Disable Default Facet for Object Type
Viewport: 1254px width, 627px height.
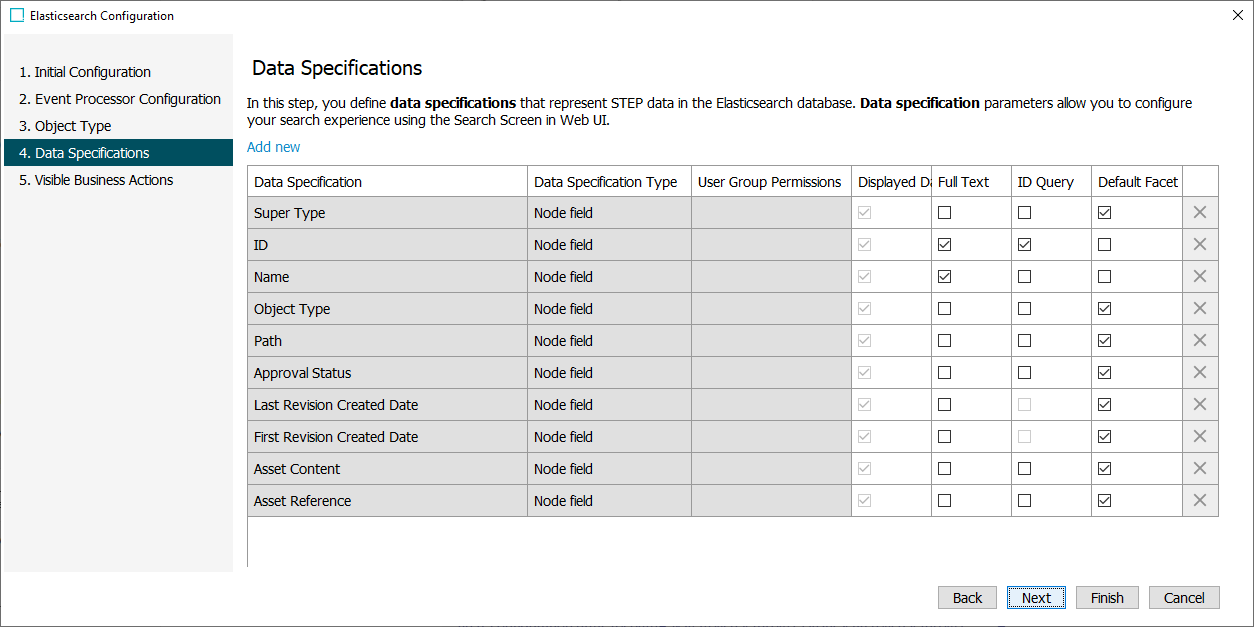pyautogui.click(x=1104, y=309)
